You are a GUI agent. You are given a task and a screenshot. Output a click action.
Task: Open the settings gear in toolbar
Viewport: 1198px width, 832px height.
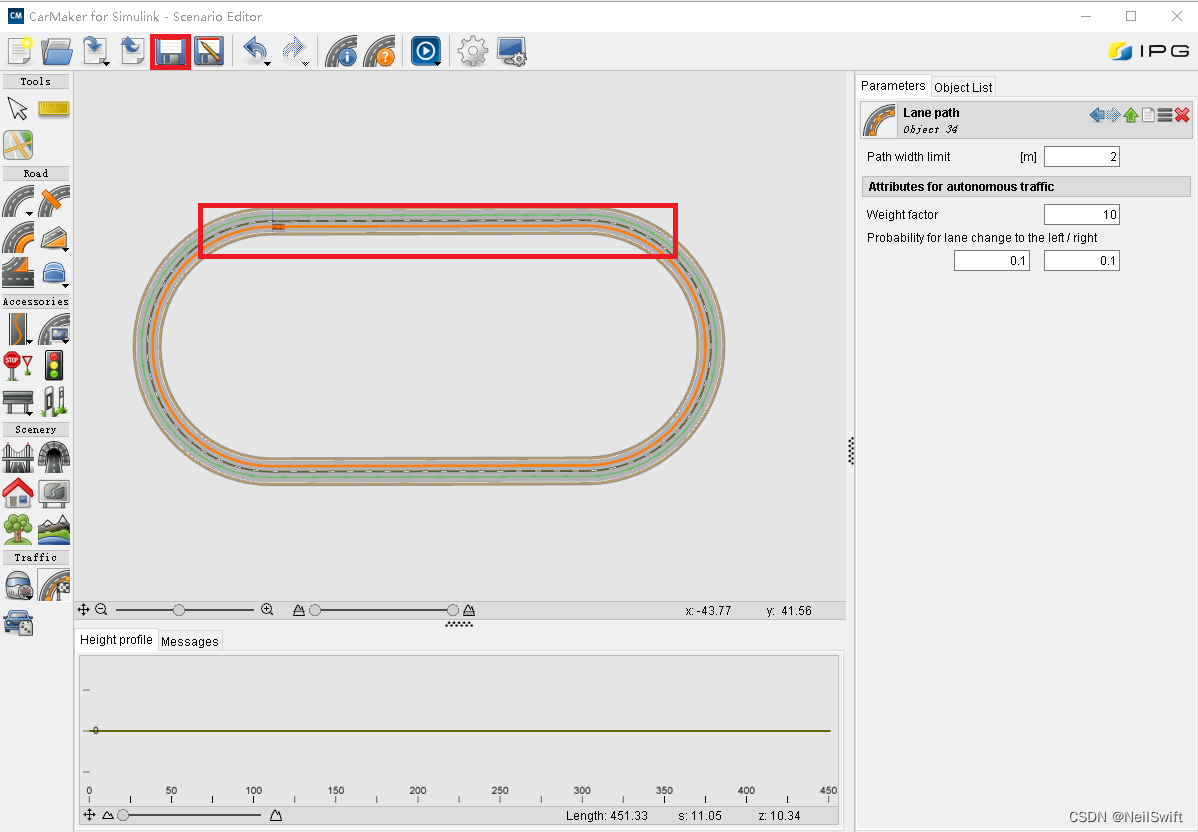click(472, 51)
